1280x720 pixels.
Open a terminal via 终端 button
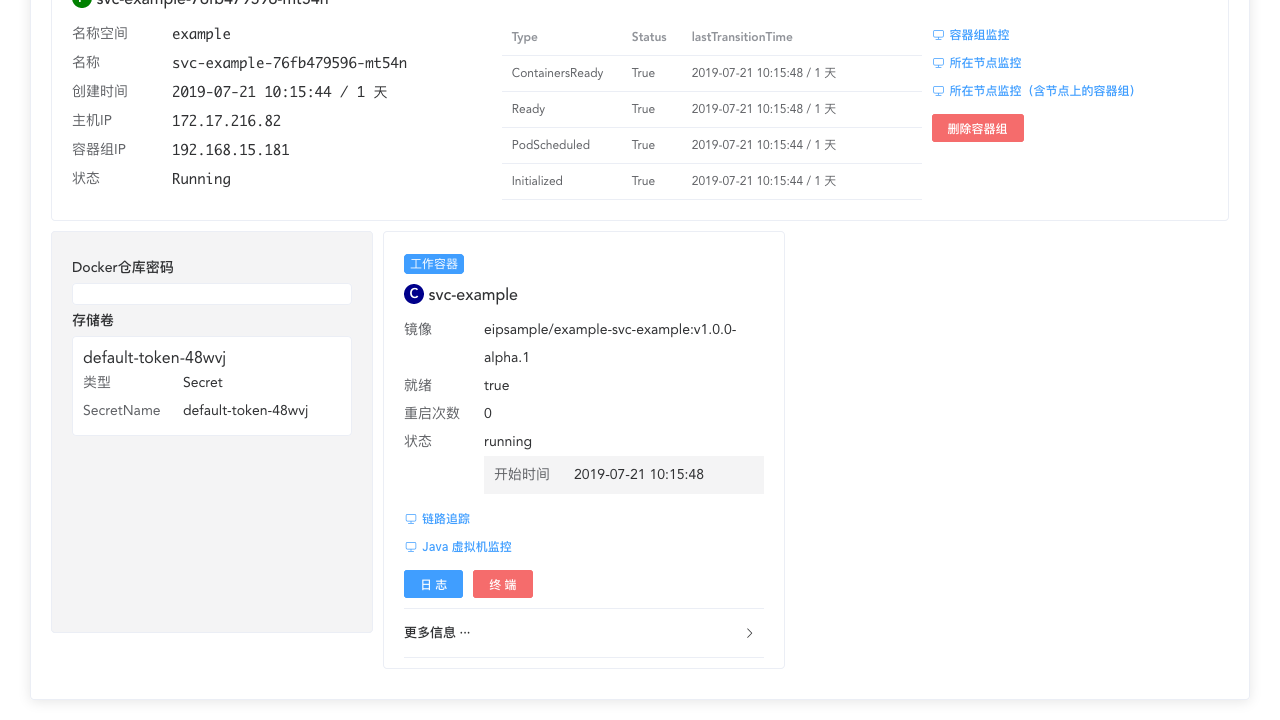[x=503, y=584]
